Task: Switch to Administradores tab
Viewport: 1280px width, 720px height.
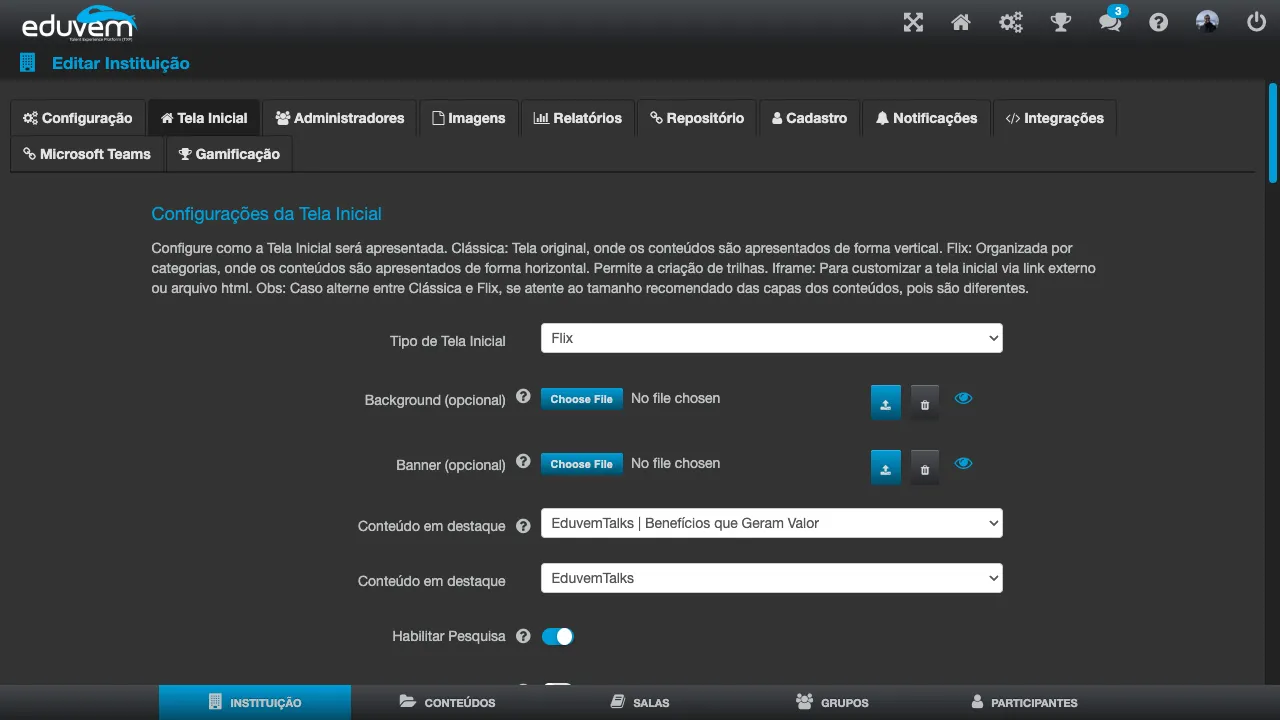Action: coord(340,118)
